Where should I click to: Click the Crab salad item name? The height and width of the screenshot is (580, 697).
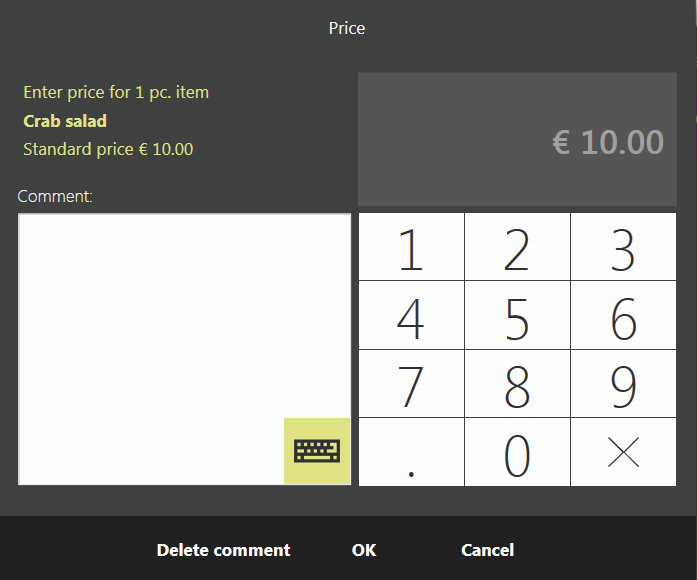65,121
